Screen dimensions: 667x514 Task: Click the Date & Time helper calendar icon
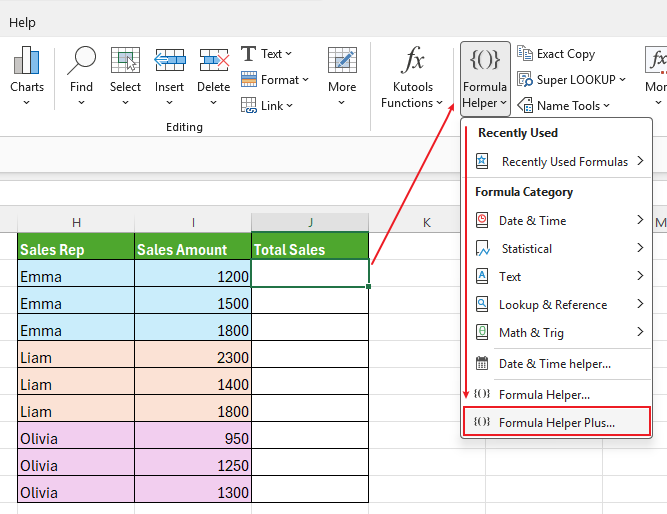pos(482,363)
